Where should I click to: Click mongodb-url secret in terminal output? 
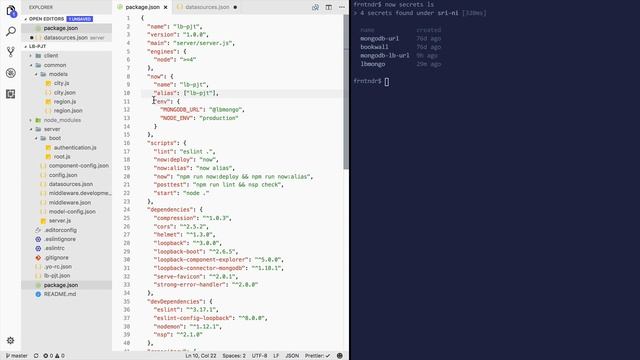380,39
